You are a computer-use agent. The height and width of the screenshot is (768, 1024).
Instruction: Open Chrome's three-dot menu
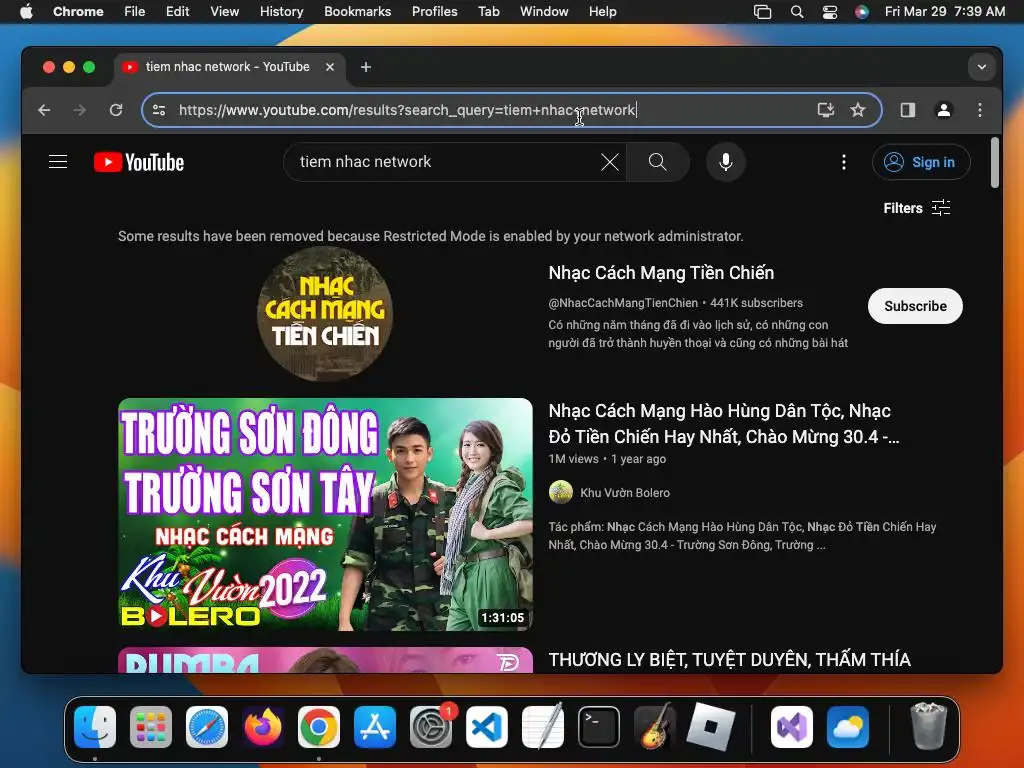click(980, 110)
